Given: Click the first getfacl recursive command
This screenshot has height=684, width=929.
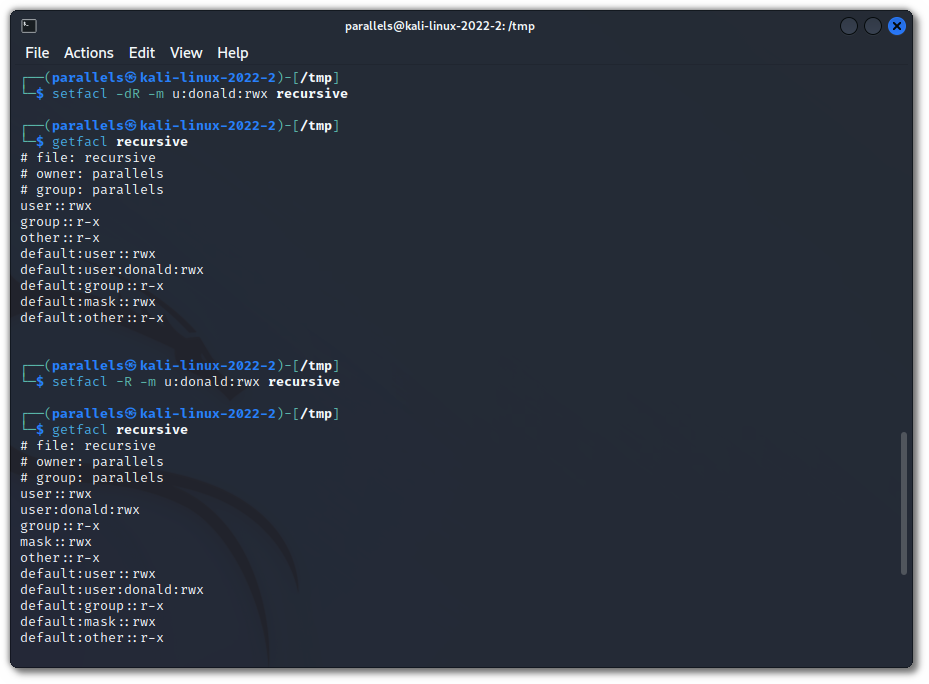Looking at the screenshot, I should [120, 142].
